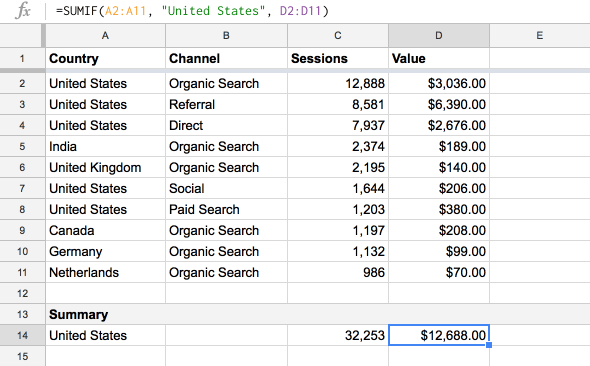This screenshot has height=366, width=590.
Task: Select the cell containing $6,390.00
Action: [x=439, y=104]
